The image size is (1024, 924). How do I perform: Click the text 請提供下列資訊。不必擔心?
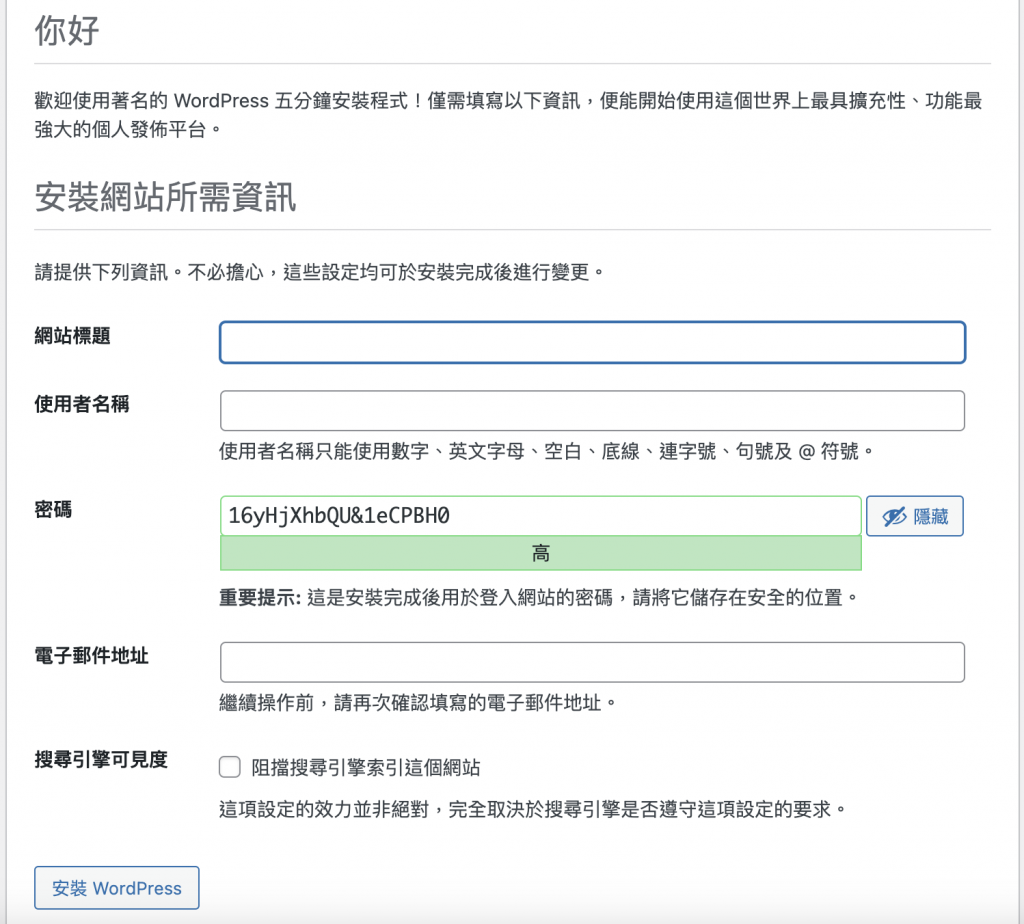(x=321, y=272)
